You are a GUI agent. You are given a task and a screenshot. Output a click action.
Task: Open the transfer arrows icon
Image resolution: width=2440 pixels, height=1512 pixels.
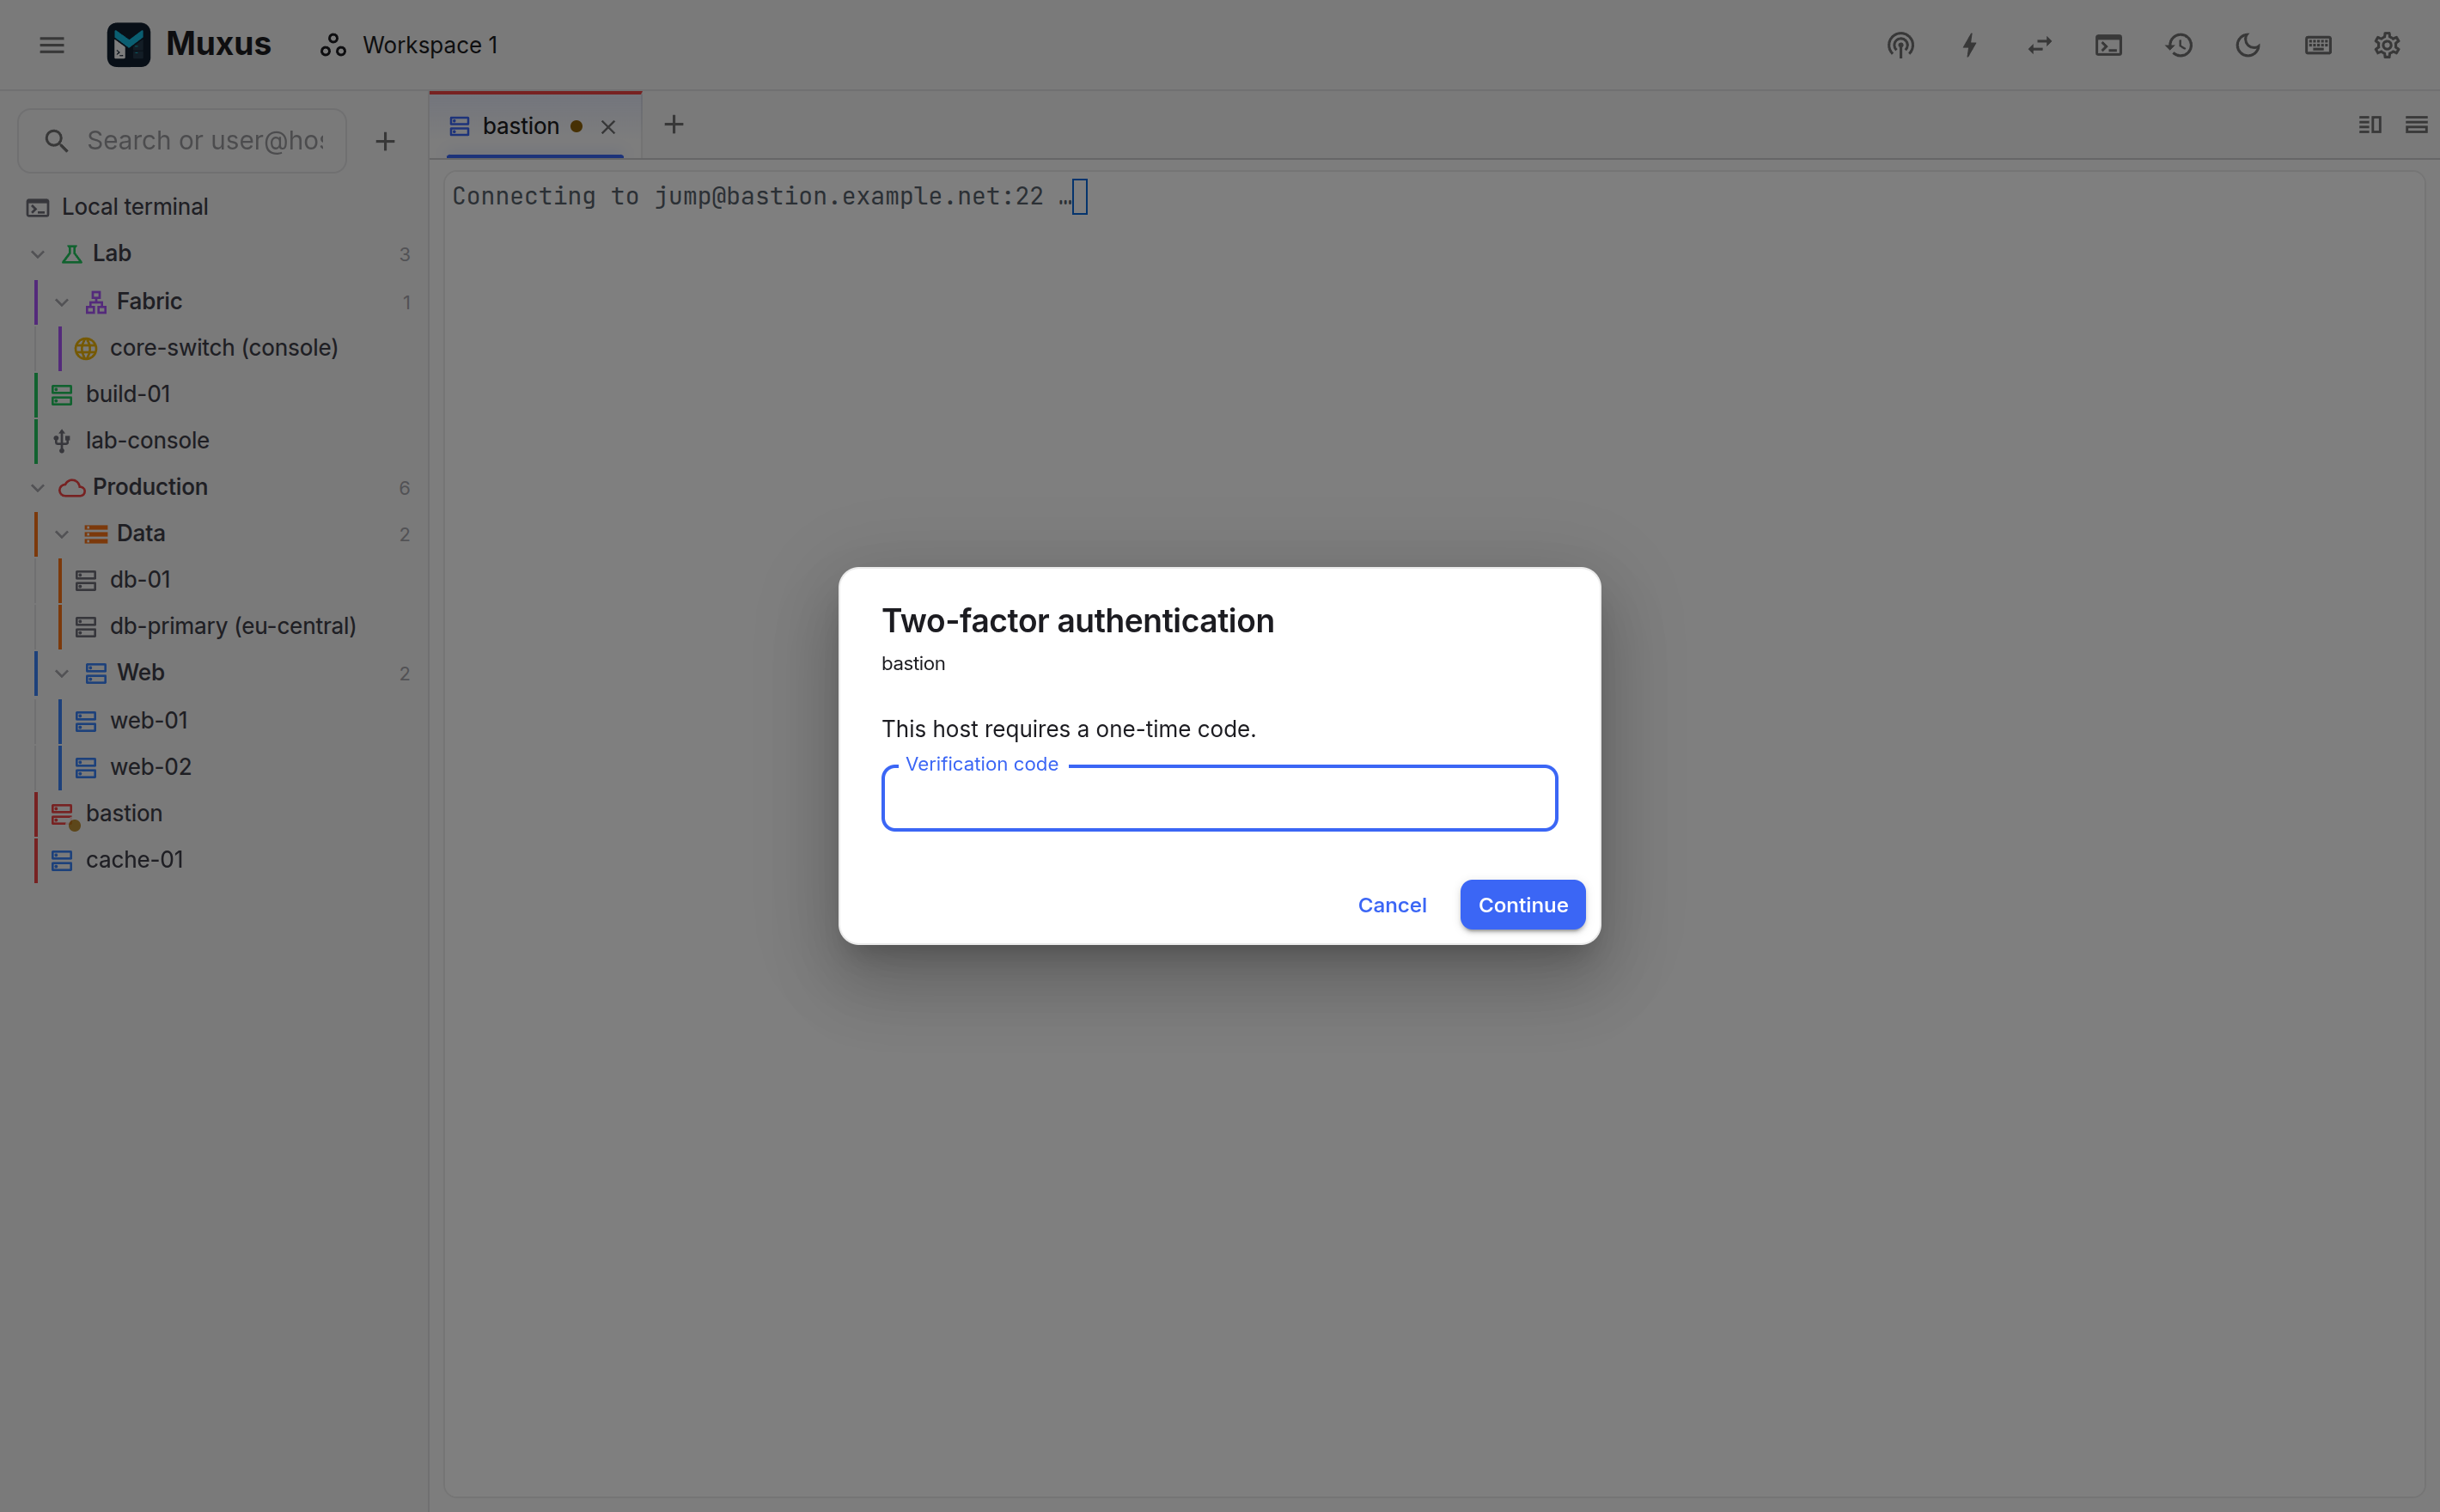point(2040,45)
